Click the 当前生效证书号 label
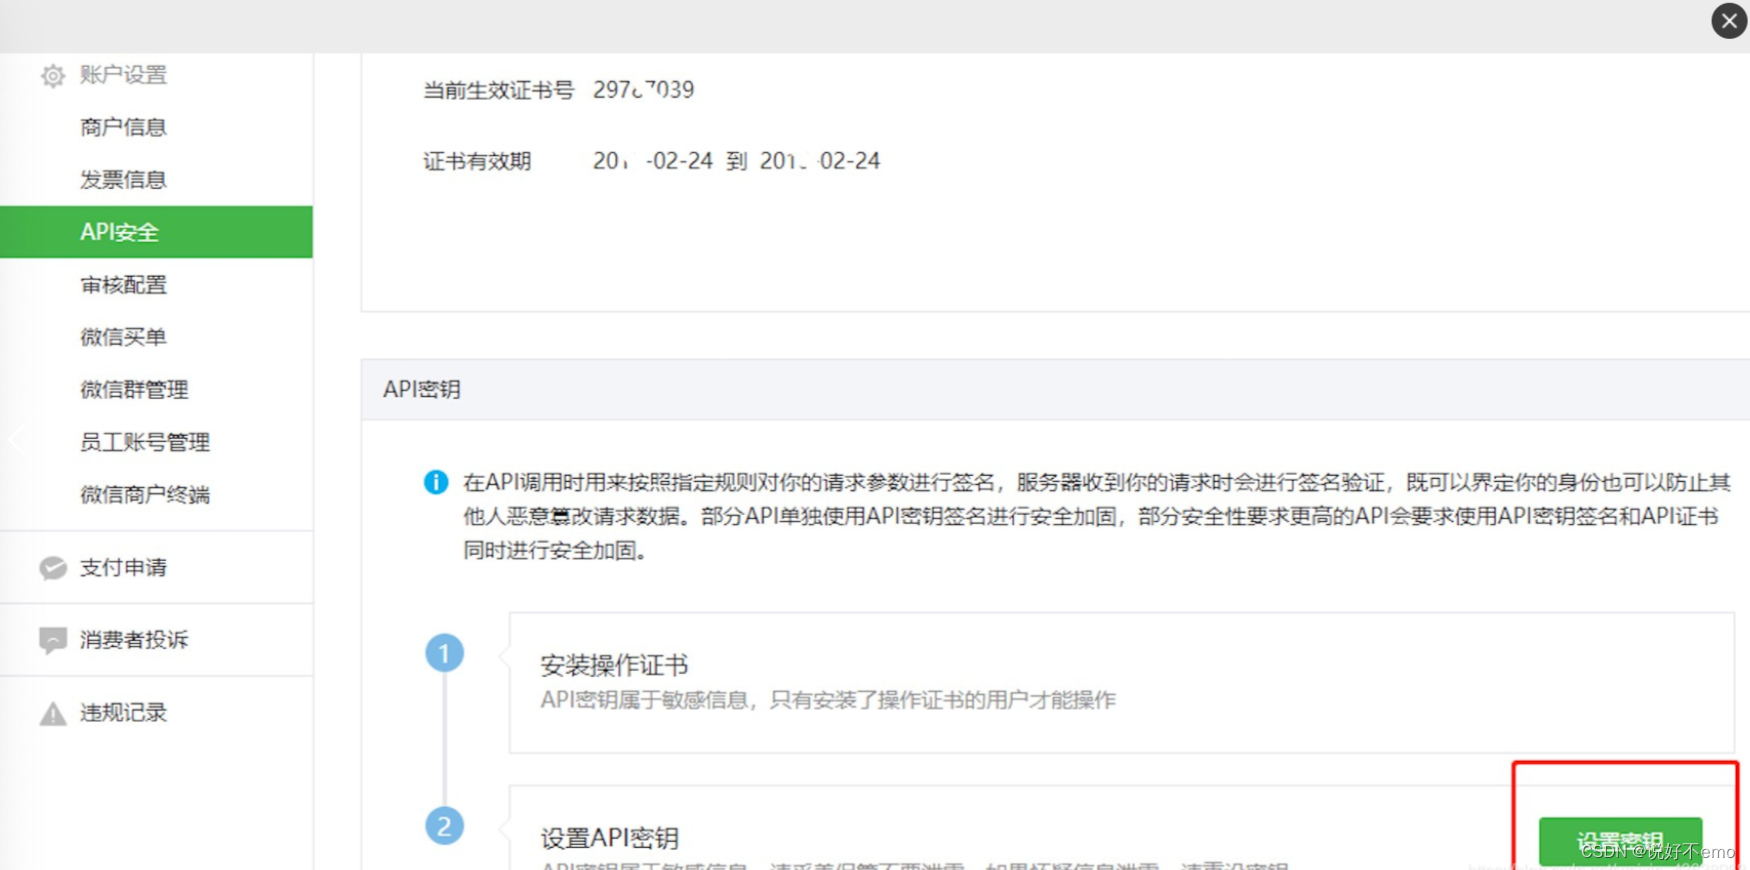This screenshot has height=870, width=1750. pos(498,90)
